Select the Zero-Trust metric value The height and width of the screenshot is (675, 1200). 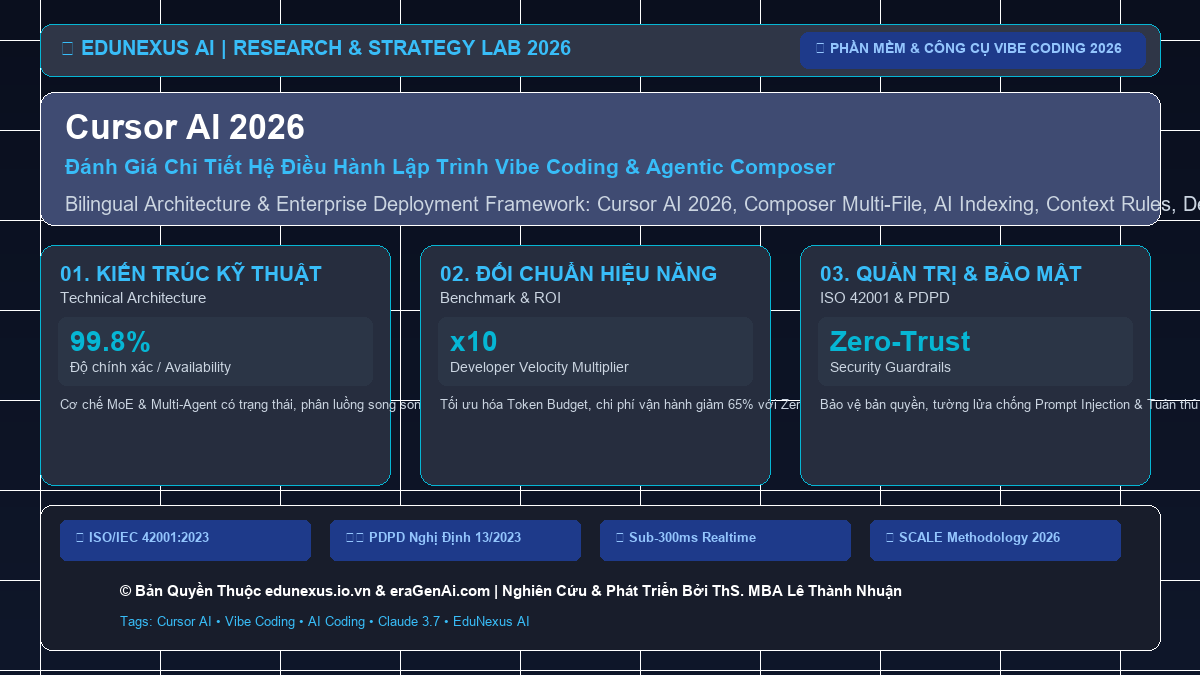[x=900, y=342]
